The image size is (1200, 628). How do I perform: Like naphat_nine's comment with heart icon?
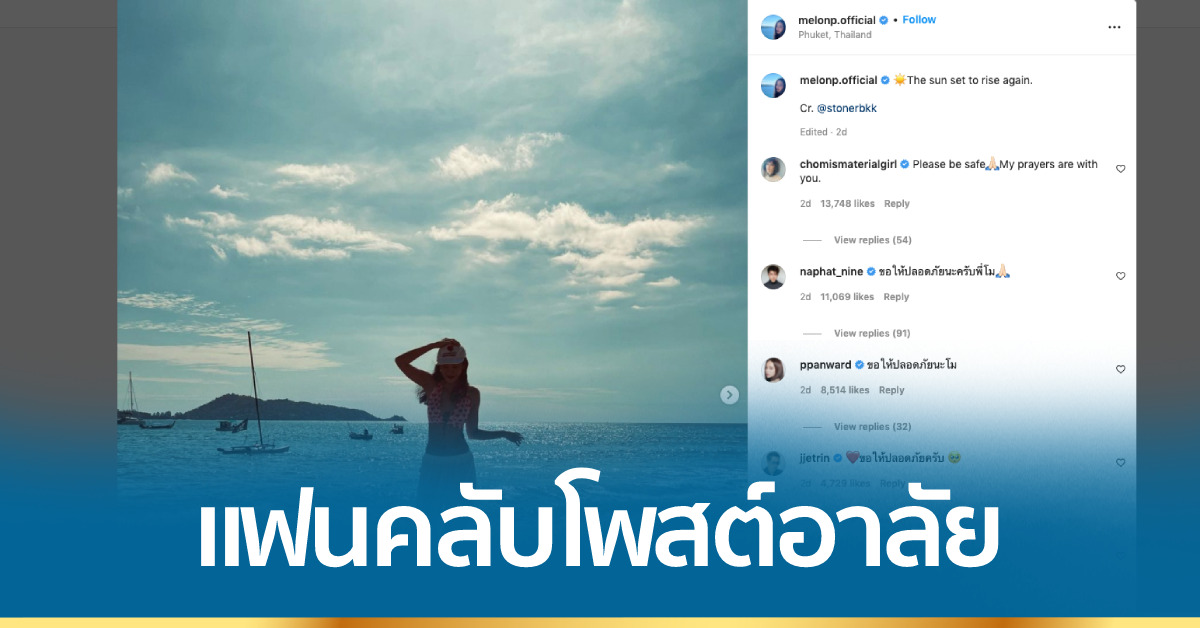point(1120,276)
